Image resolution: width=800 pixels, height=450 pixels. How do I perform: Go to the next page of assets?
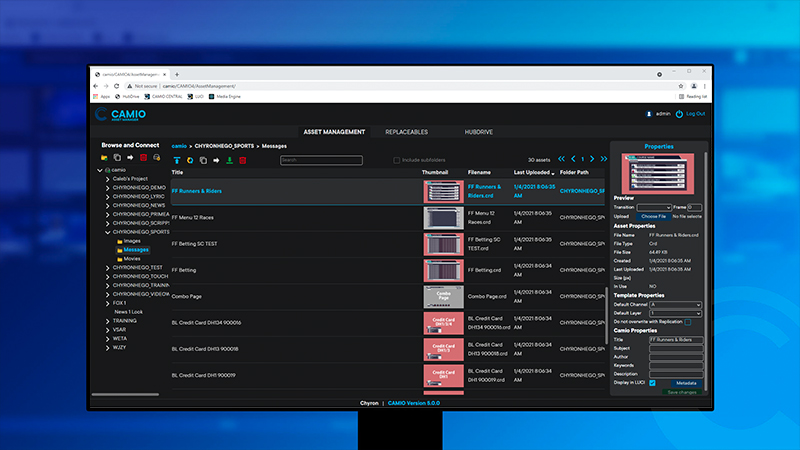pyautogui.click(x=592, y=159)
